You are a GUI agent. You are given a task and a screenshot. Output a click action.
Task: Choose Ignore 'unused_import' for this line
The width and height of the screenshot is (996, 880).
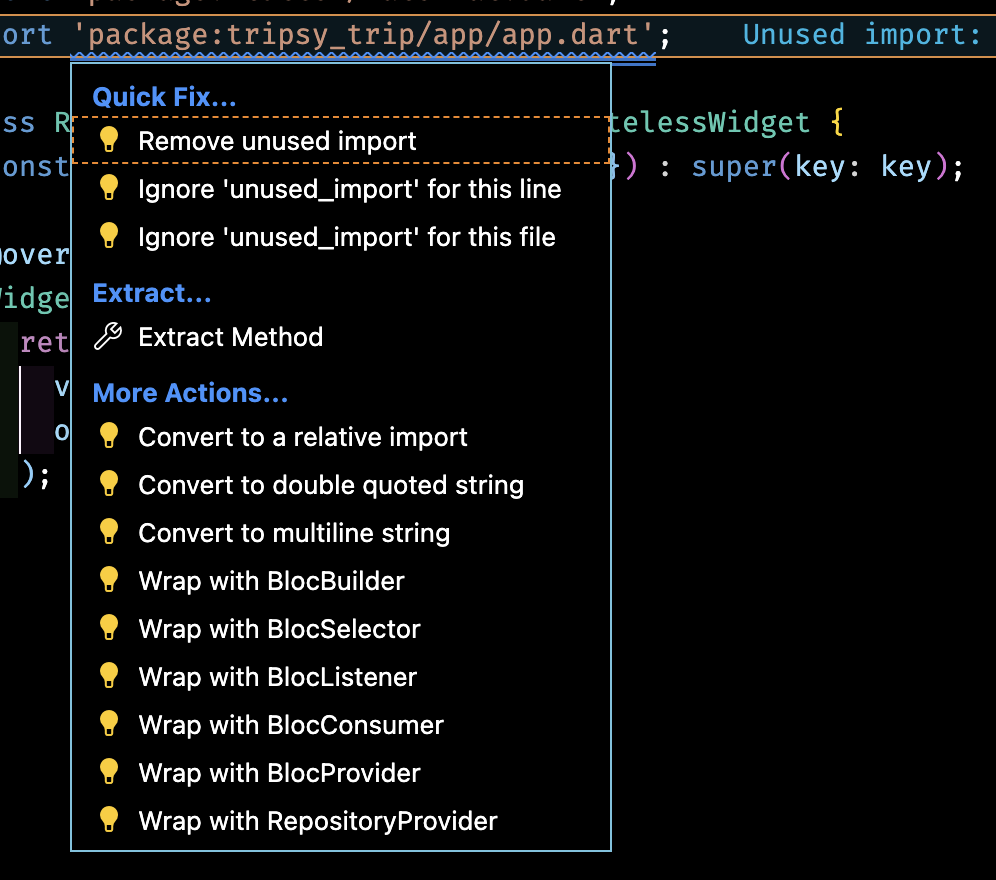coord(350,188)
